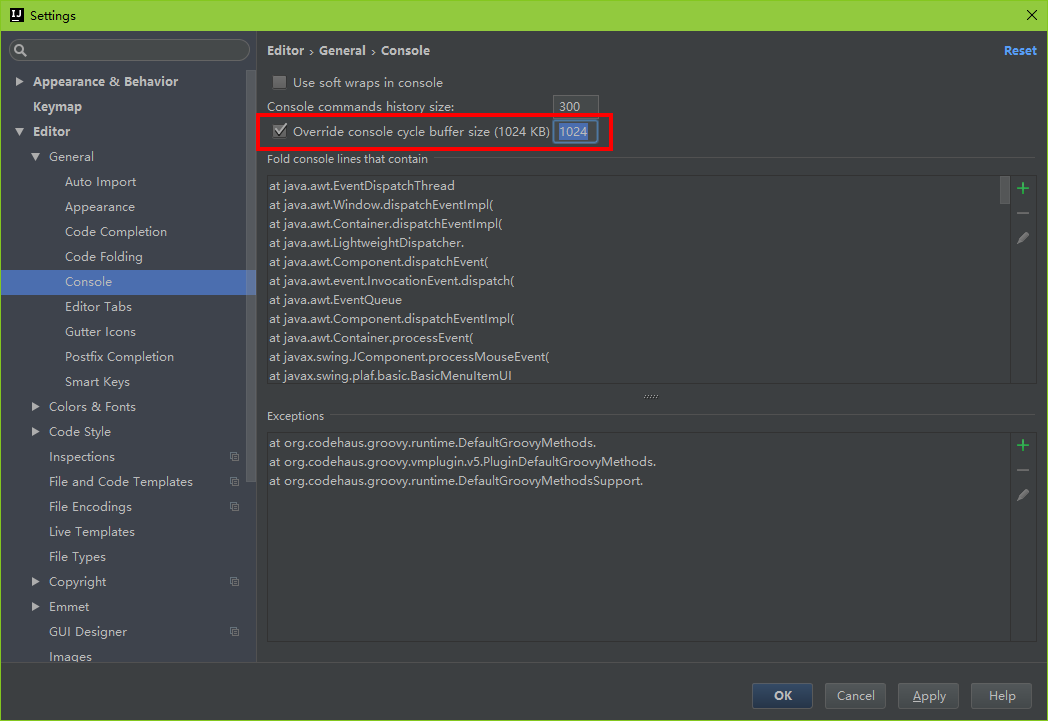Click the pencil edit icon beside fold lines

[x=1022, y=238]
